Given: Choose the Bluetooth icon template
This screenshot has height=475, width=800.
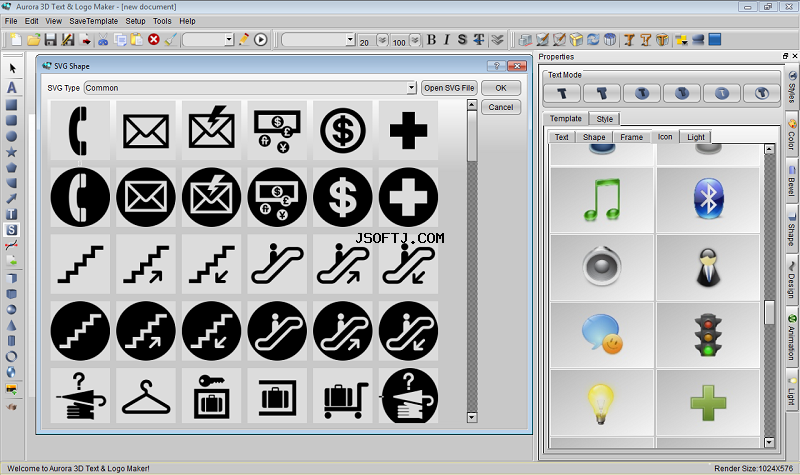Looking at the screenshot, I should pyautogui.click(x=708, y=200).
